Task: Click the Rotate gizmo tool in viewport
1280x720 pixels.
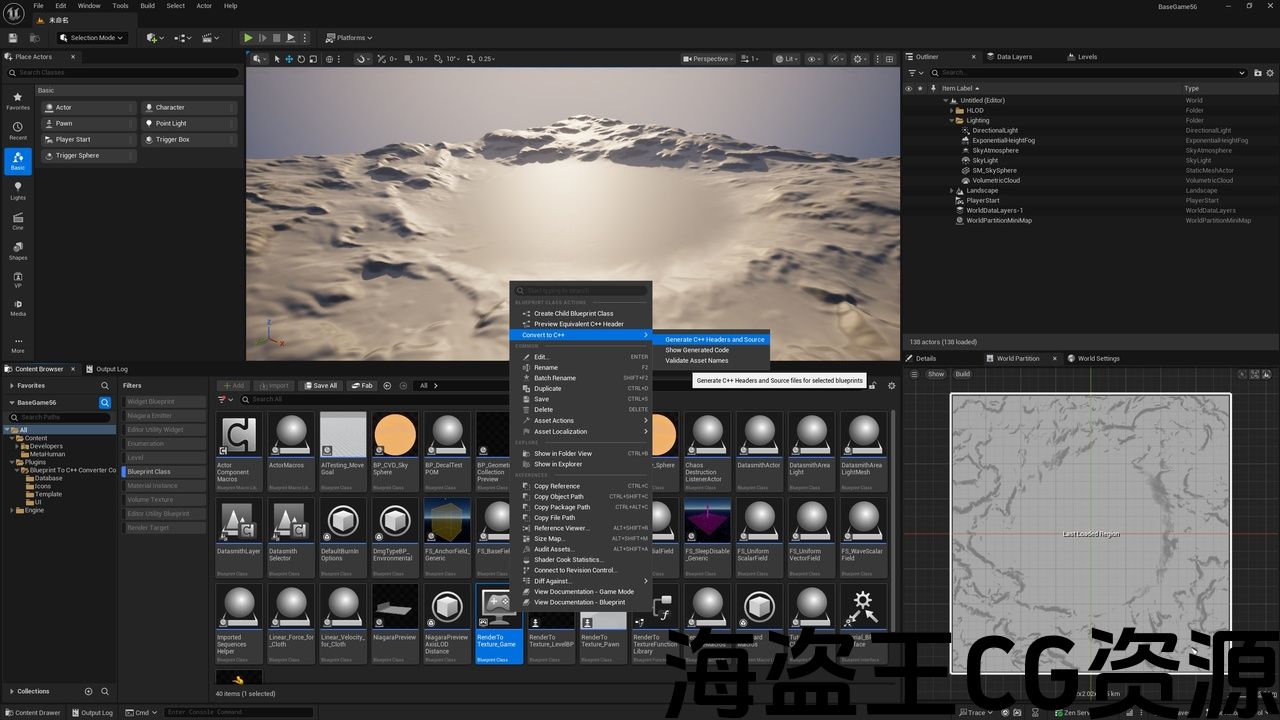Action: click(x=303, y=59)
